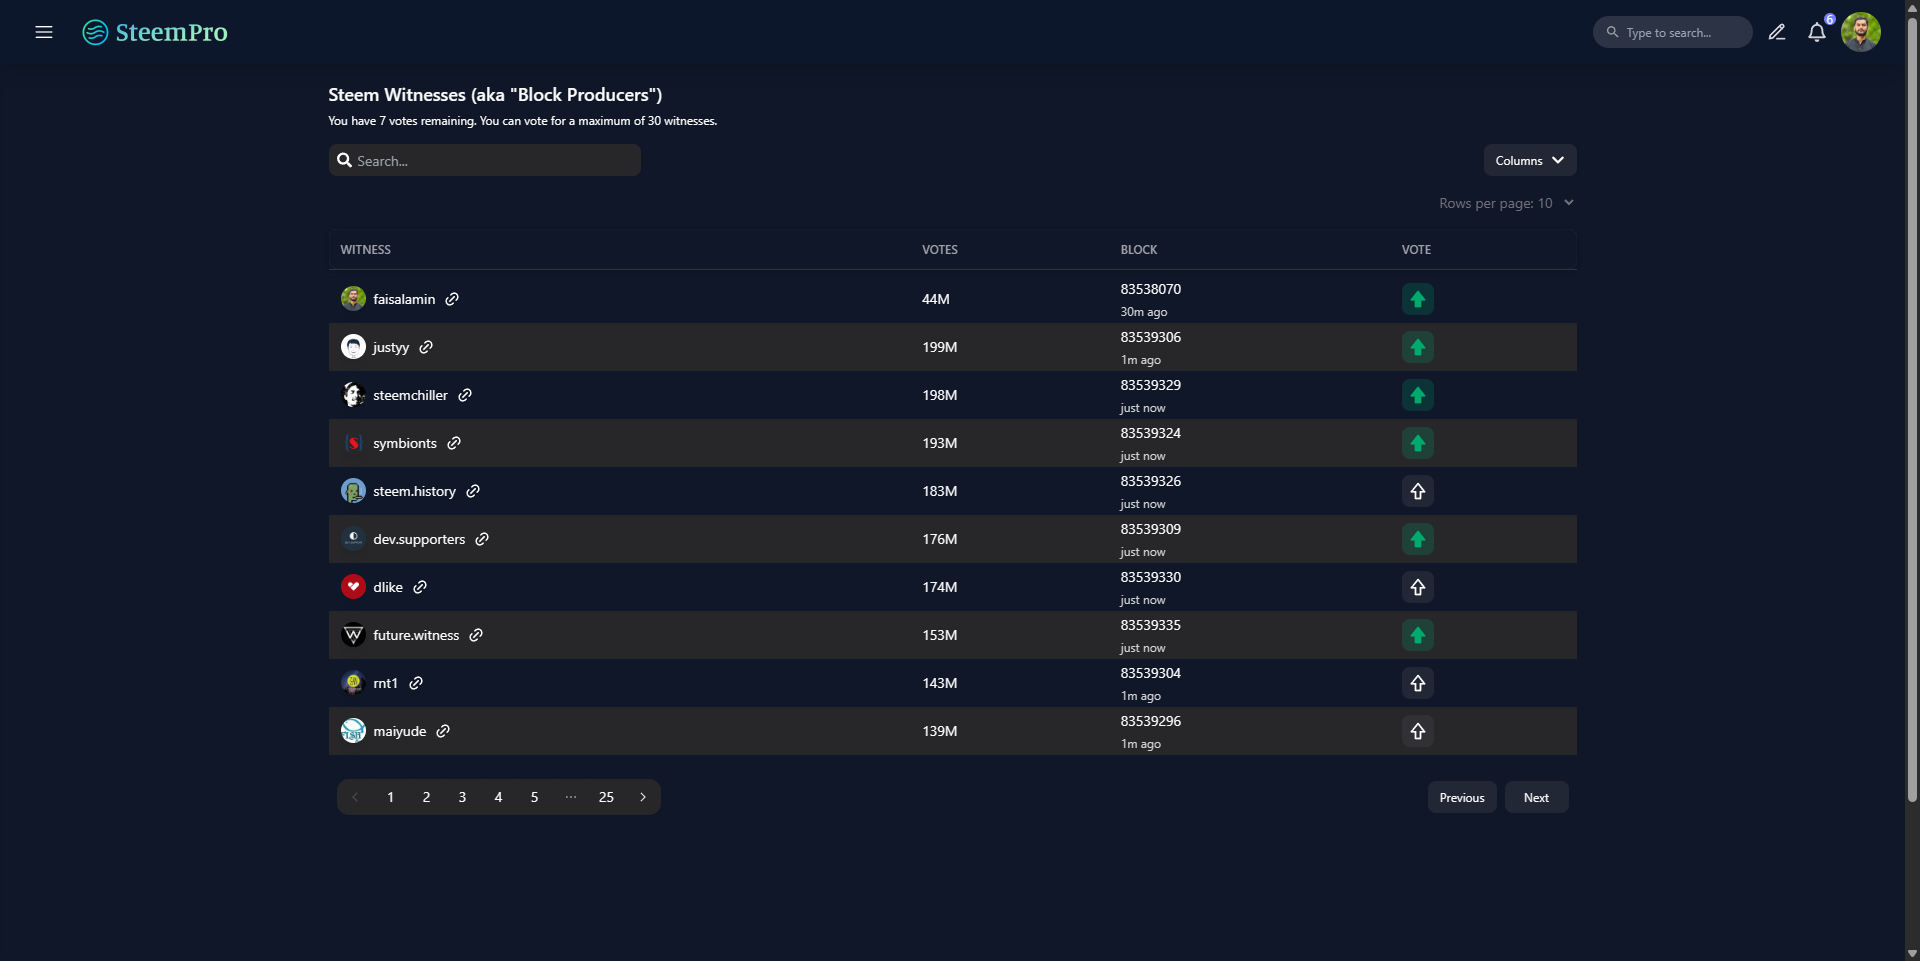Remove vote from witness faisalamin
This screenshot has width=1920, height=961.
1418,299
